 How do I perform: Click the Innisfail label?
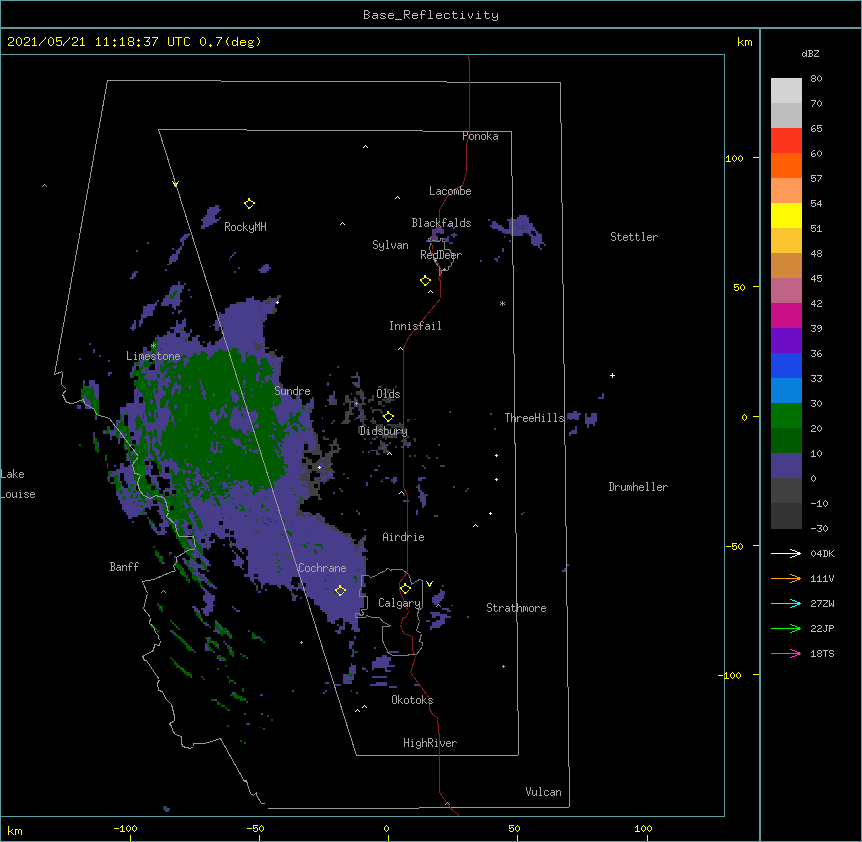click(415, 326)
